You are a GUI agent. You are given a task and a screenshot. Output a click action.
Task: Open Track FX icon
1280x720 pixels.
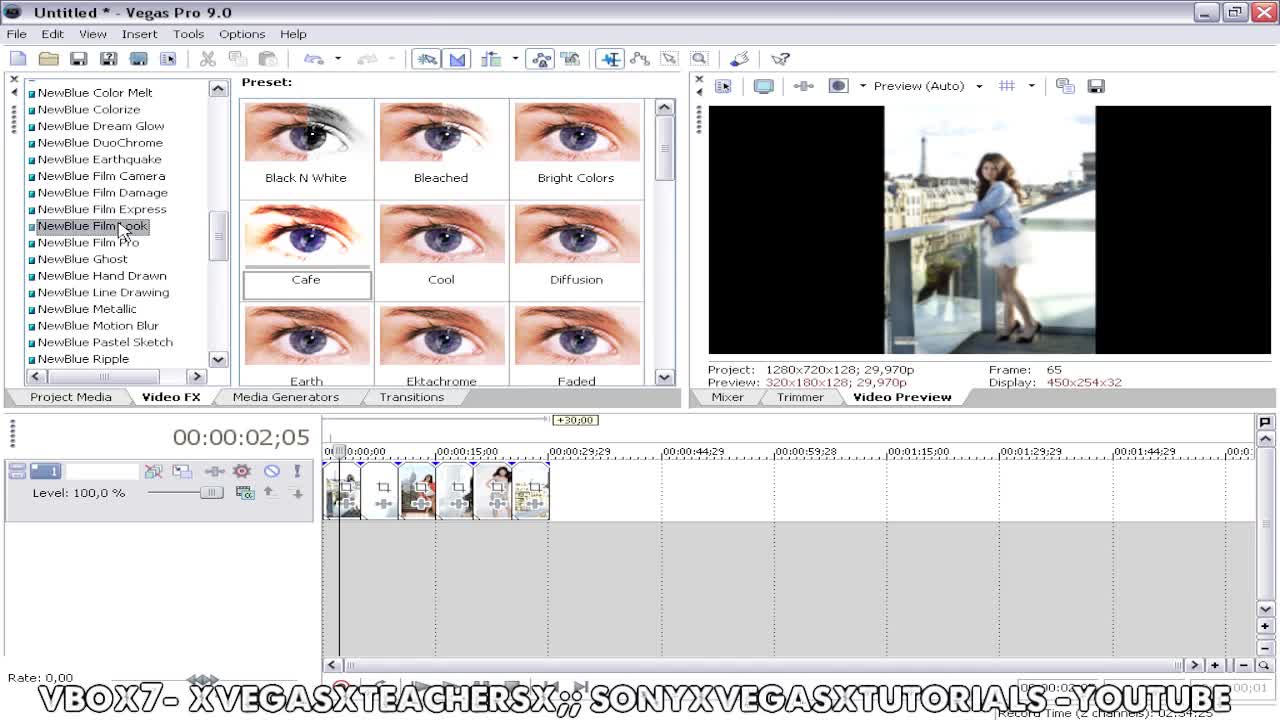click(213, 471)
